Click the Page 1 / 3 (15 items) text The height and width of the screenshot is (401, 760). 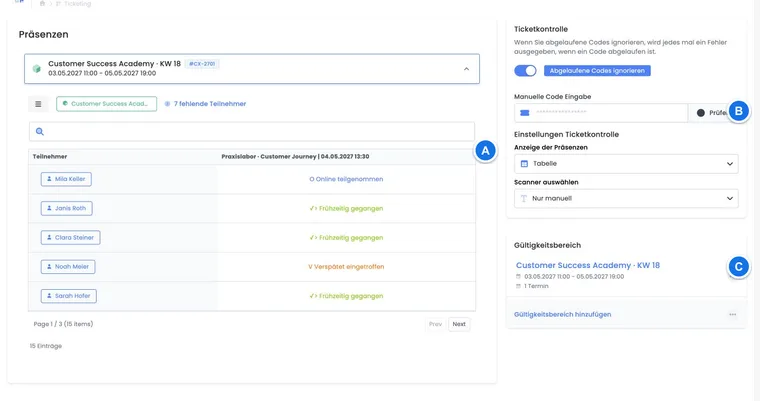pos(63,324)
